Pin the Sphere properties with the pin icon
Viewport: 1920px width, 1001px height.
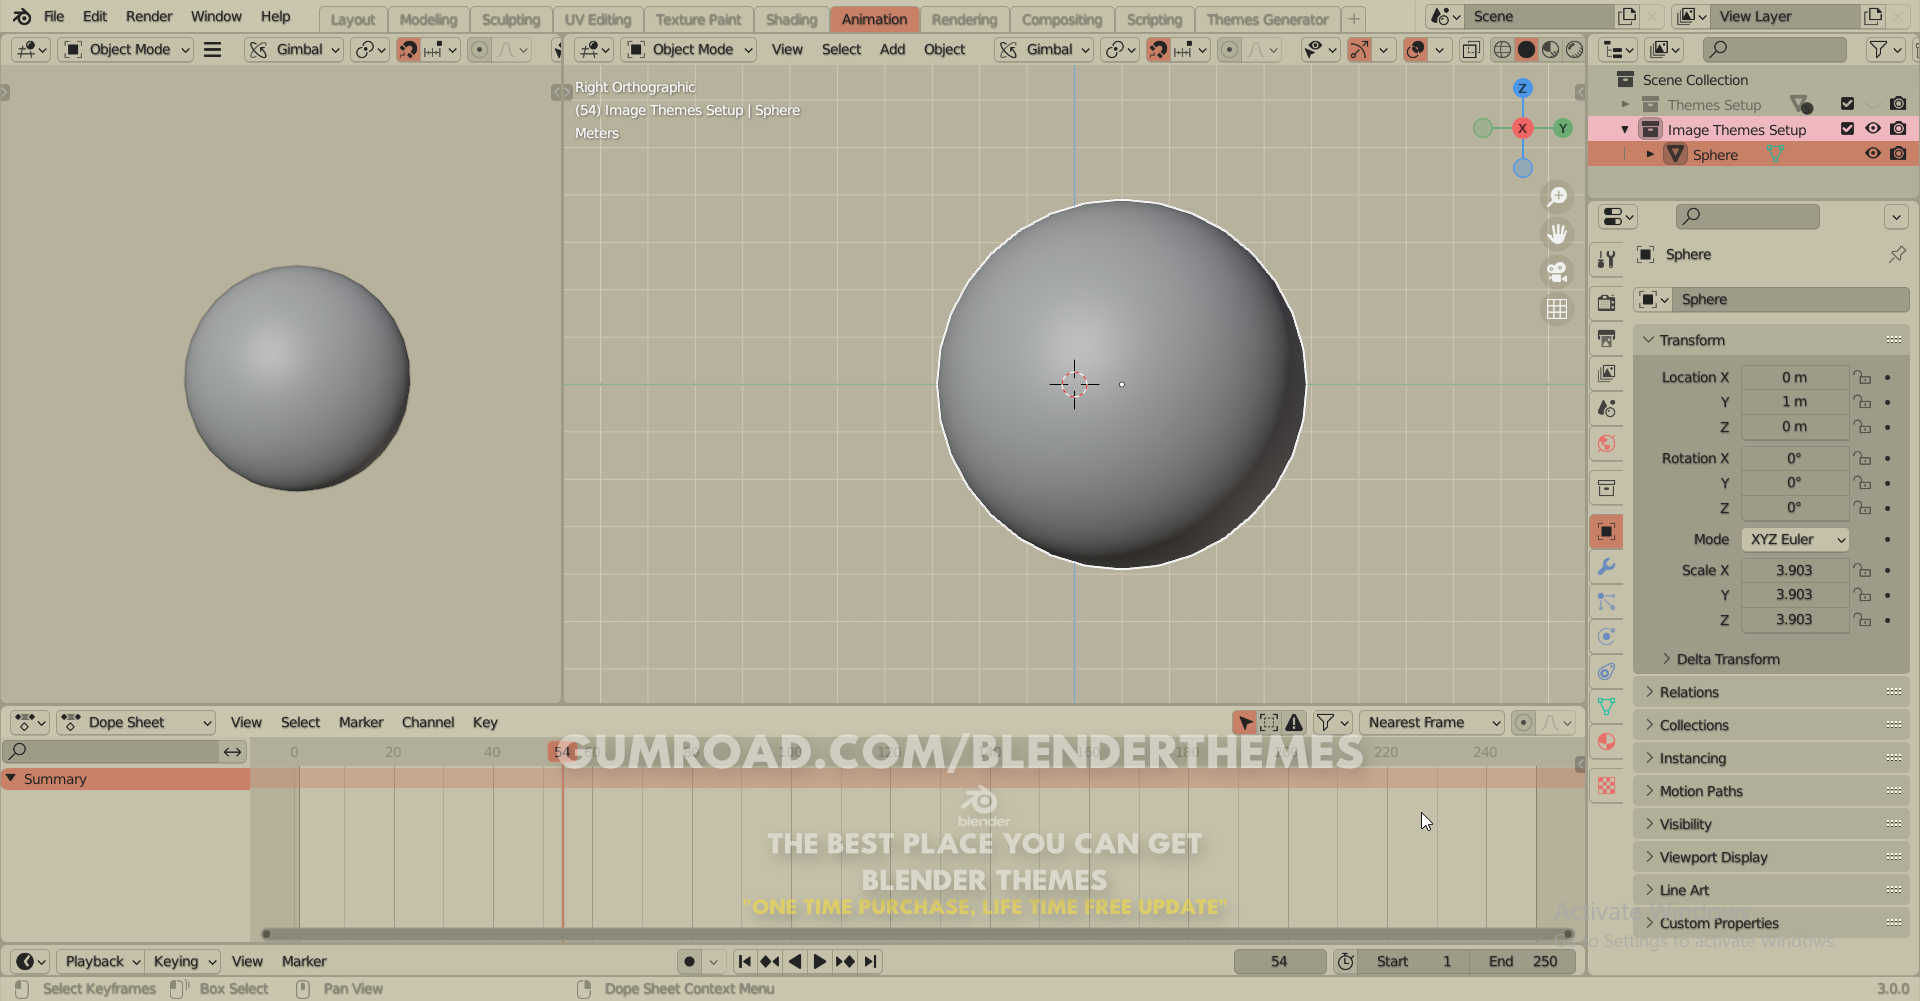[1897, 255]
